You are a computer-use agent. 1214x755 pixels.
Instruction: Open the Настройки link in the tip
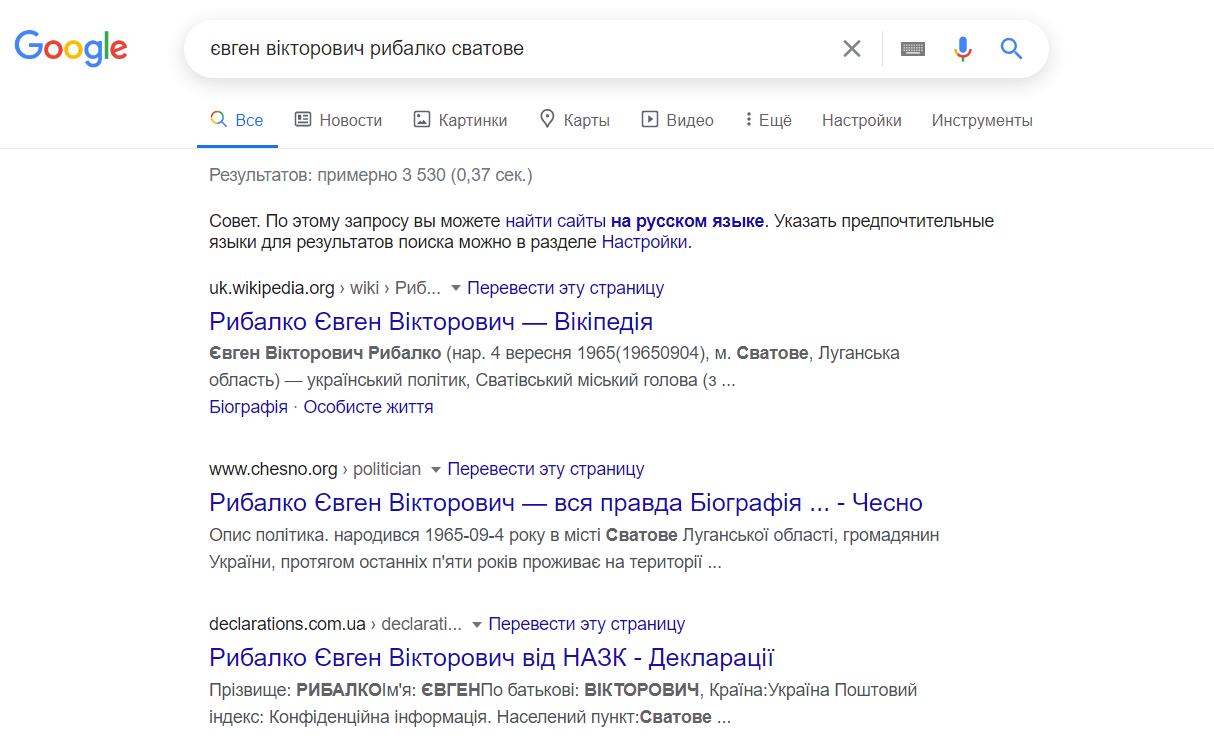pos(644,242)
